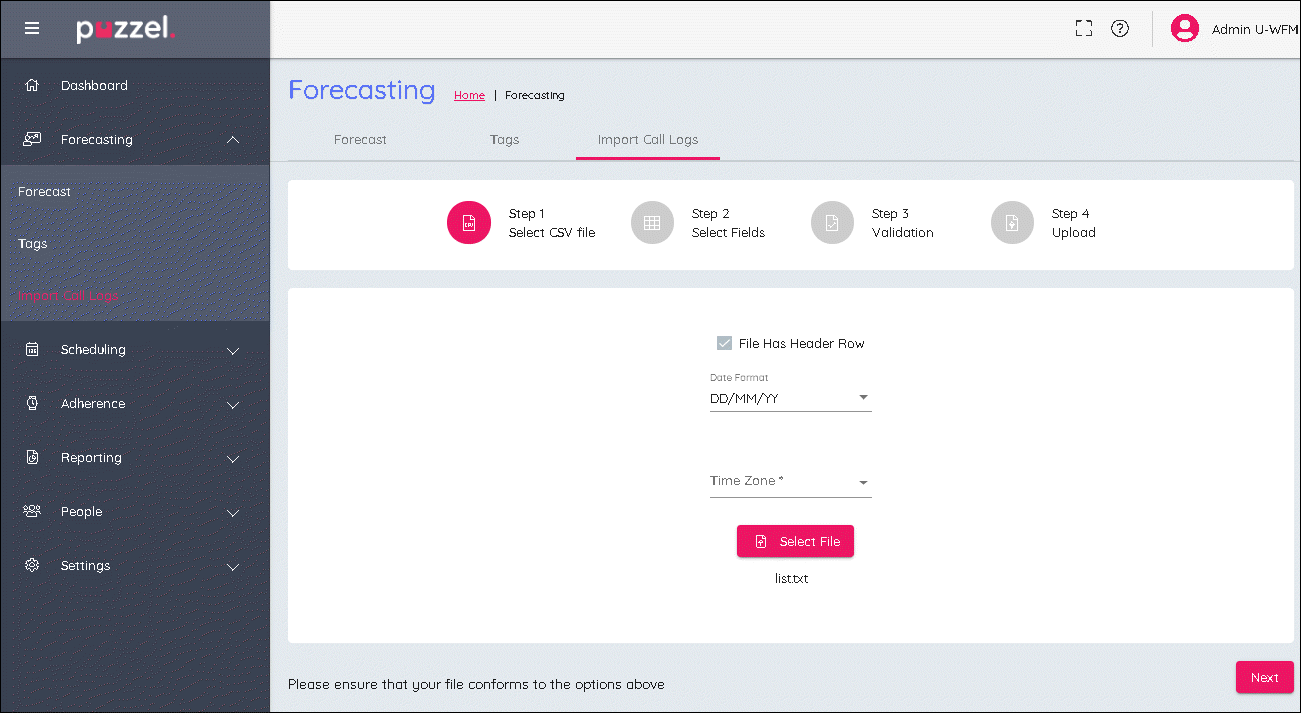Open the help question mark icon

[x=1120, y=29]
